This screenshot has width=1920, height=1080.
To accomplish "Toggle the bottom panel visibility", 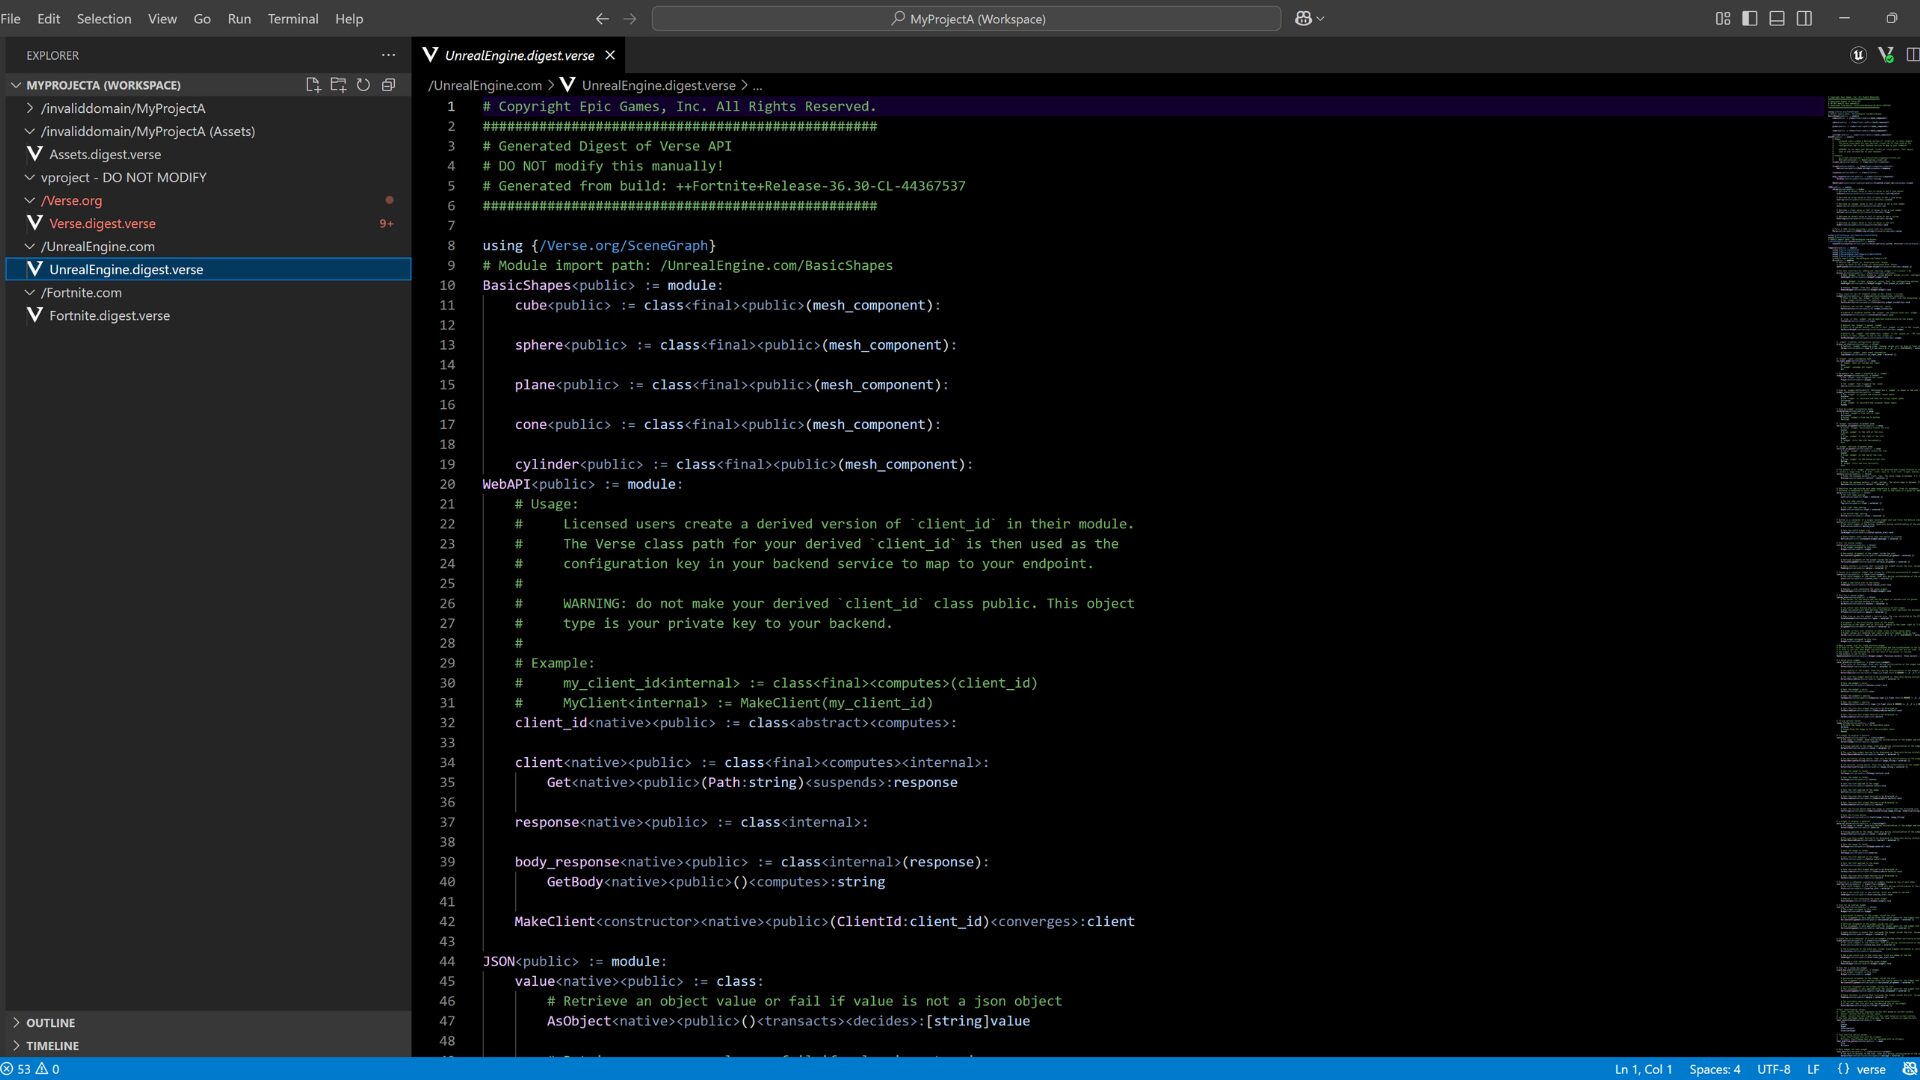I will click(1777, 18).
